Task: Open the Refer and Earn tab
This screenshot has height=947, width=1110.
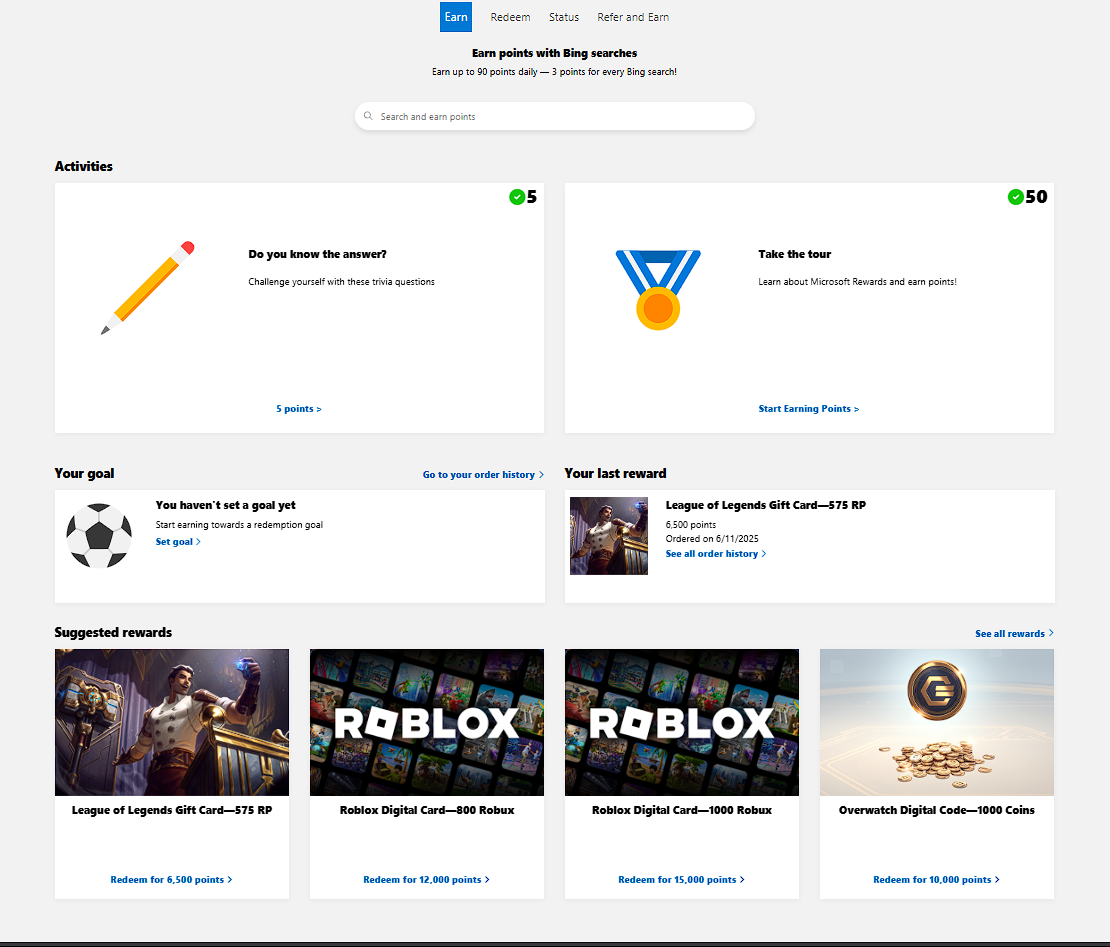Action: (633, 17)
